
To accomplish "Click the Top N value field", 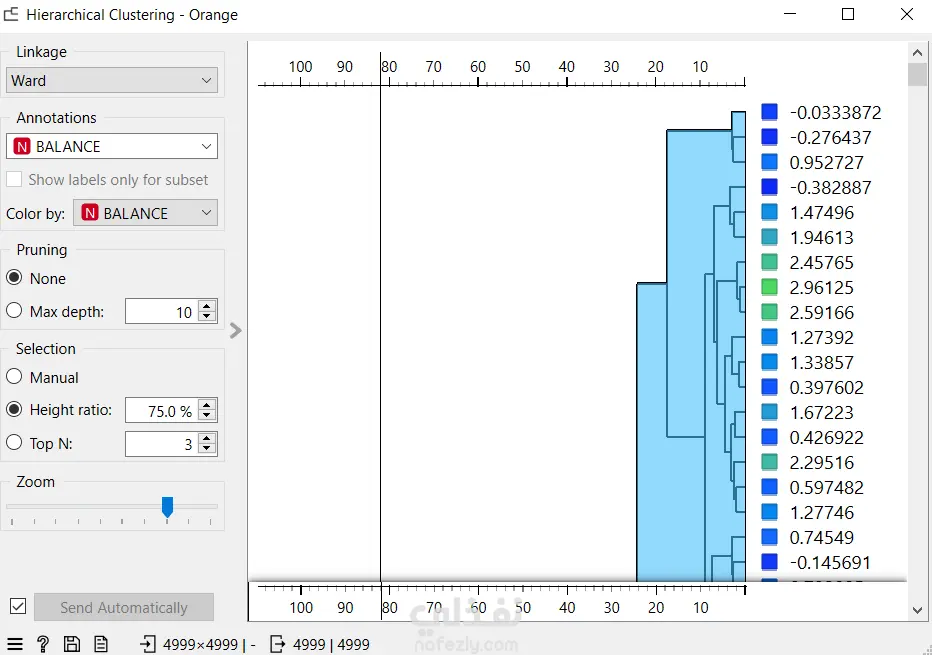I will [x=162, y=444].
